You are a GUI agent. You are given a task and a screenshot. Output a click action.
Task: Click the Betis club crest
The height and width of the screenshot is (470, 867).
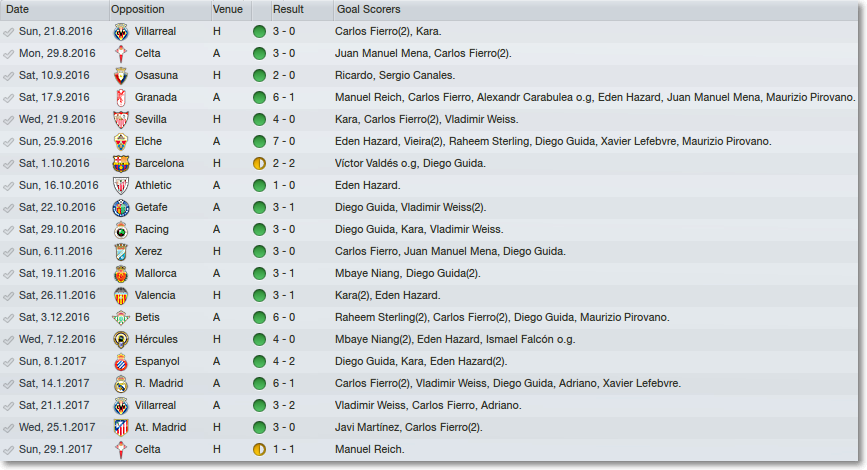pos(121,317)
